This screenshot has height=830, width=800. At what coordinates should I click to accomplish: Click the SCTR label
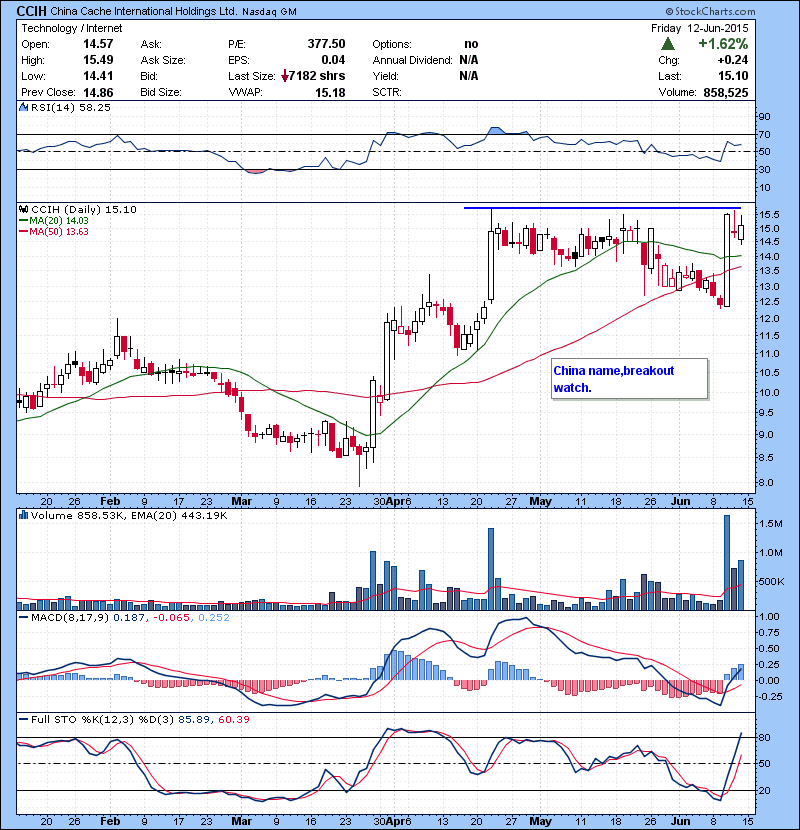tap(387, 93)
